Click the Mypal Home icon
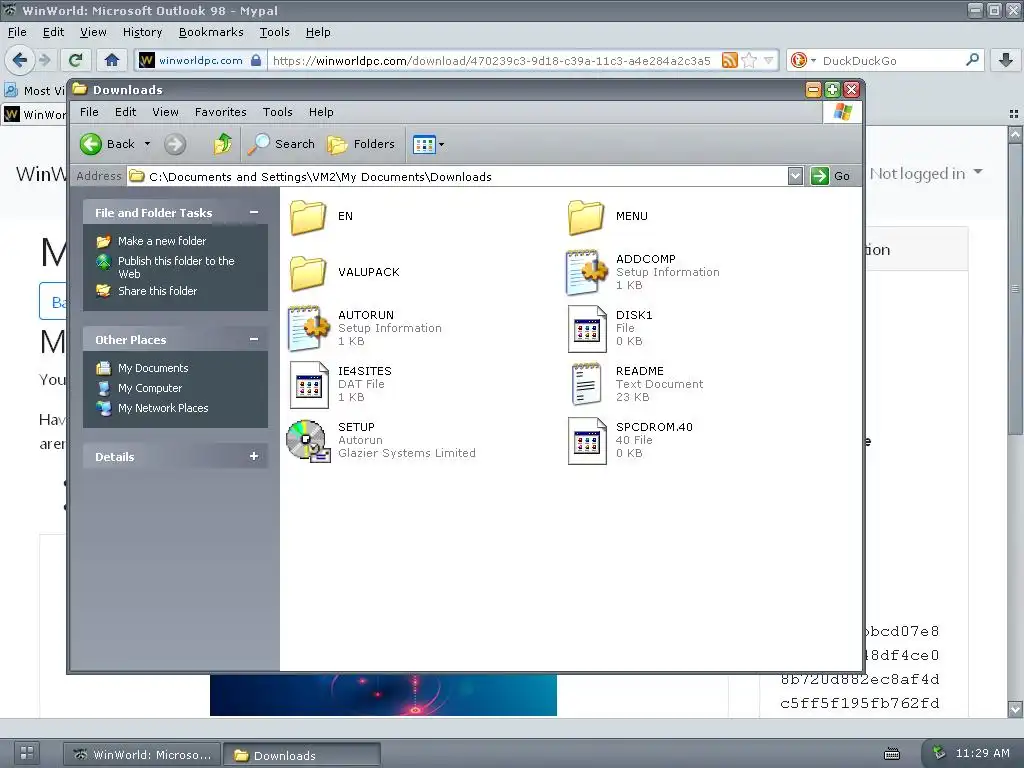 tap(112, 61)
